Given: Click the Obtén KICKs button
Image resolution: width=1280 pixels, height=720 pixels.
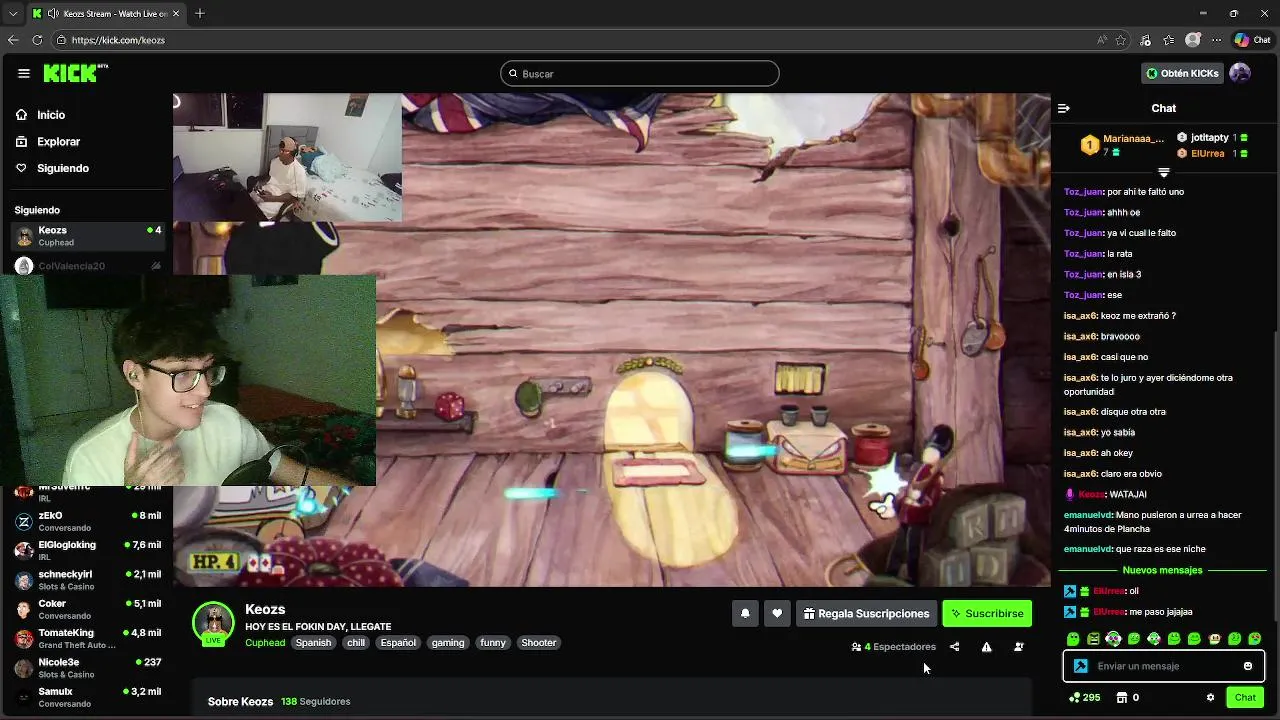Looking at the screenshot, I should point(1183,73).
